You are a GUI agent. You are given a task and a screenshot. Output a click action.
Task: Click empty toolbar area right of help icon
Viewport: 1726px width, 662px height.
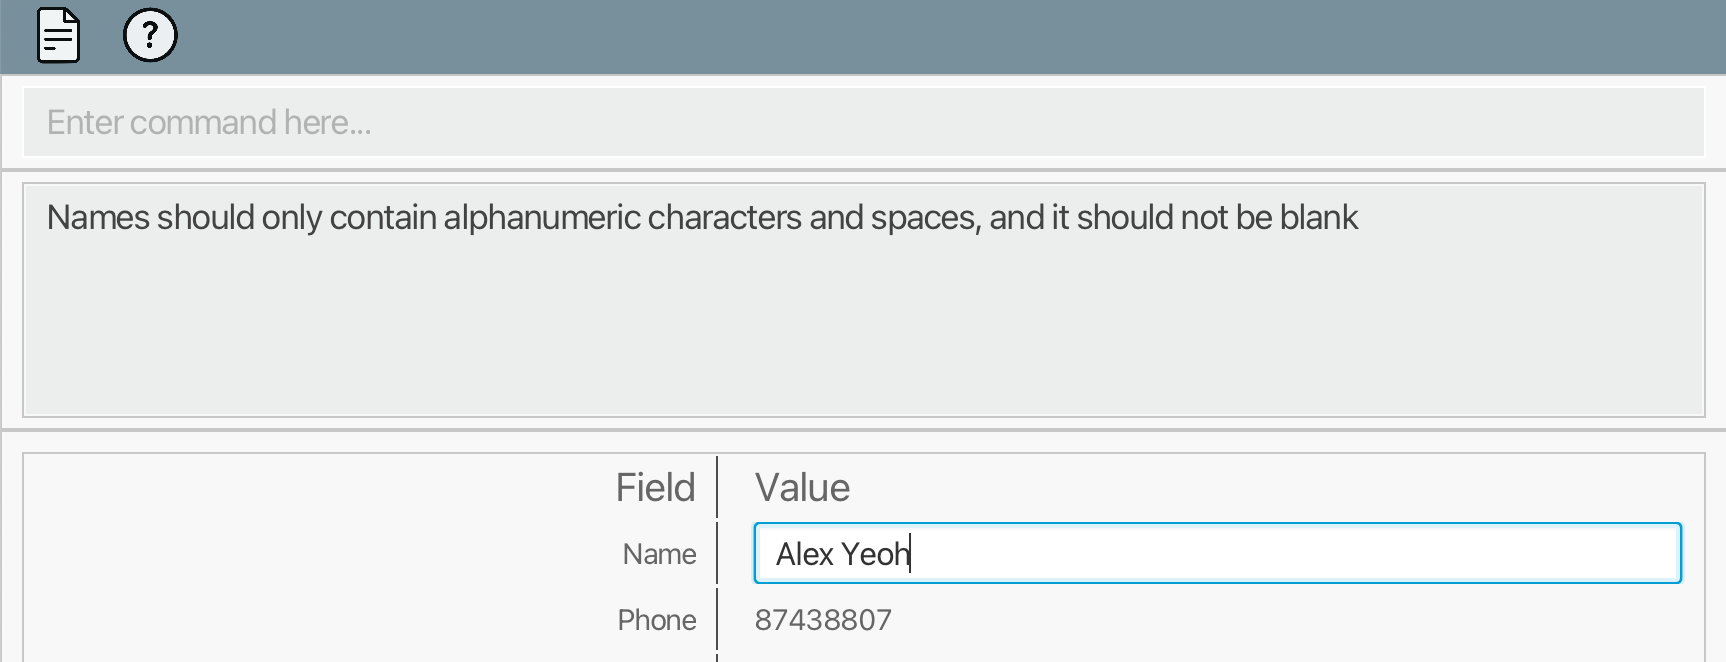900,36
